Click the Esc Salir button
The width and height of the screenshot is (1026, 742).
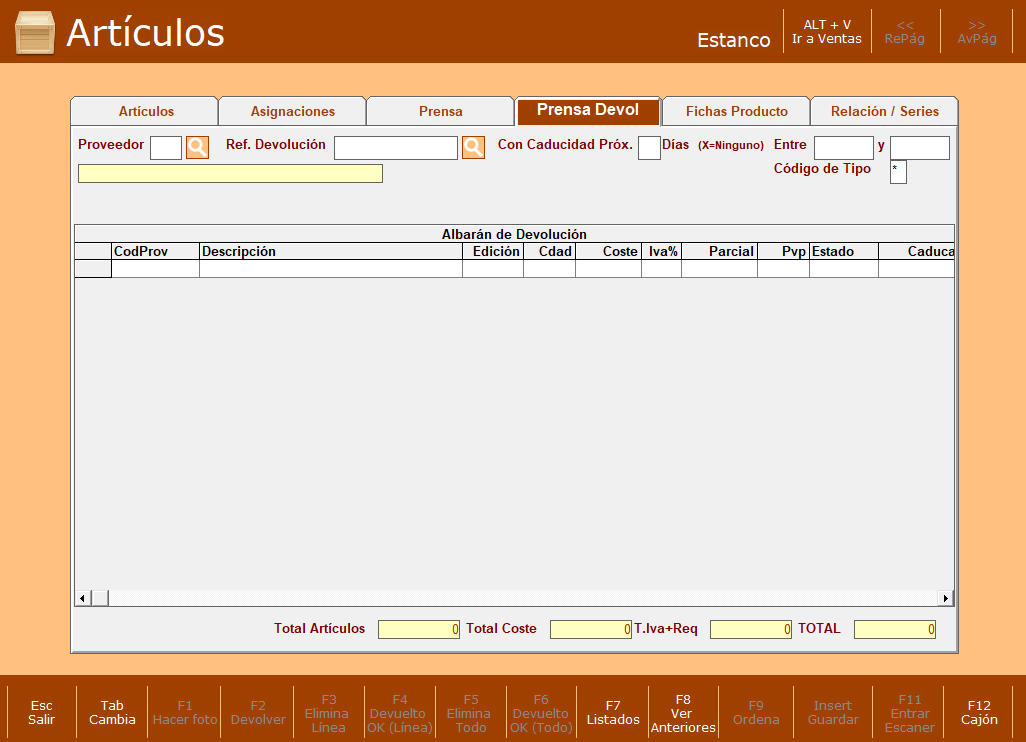click(41, 713)
